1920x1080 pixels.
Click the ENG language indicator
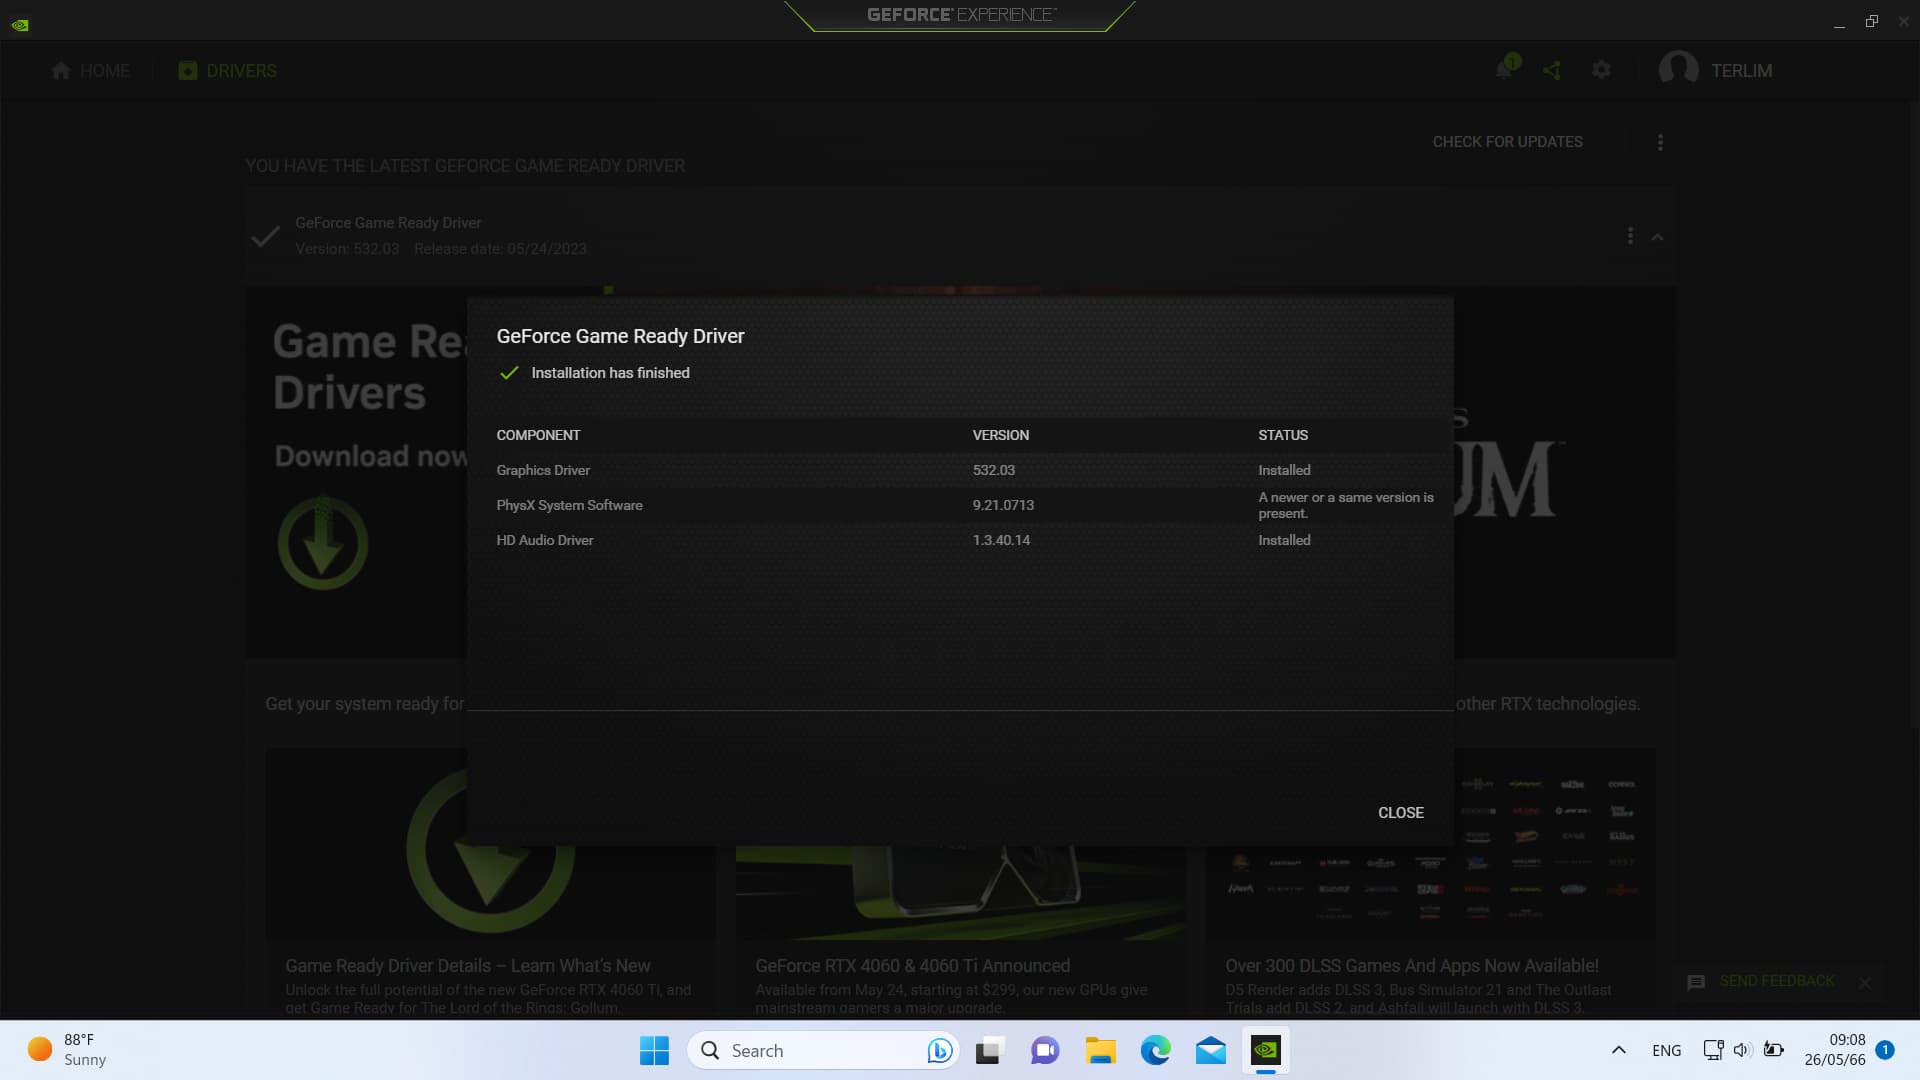pos(1666,1050)
